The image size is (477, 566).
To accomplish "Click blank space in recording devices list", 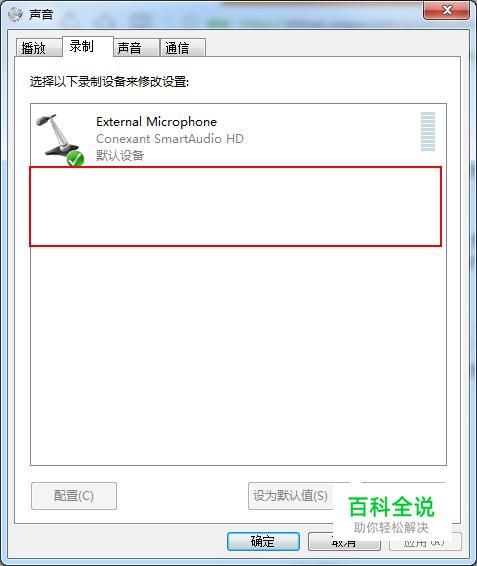I will click(x=238, y=356).
